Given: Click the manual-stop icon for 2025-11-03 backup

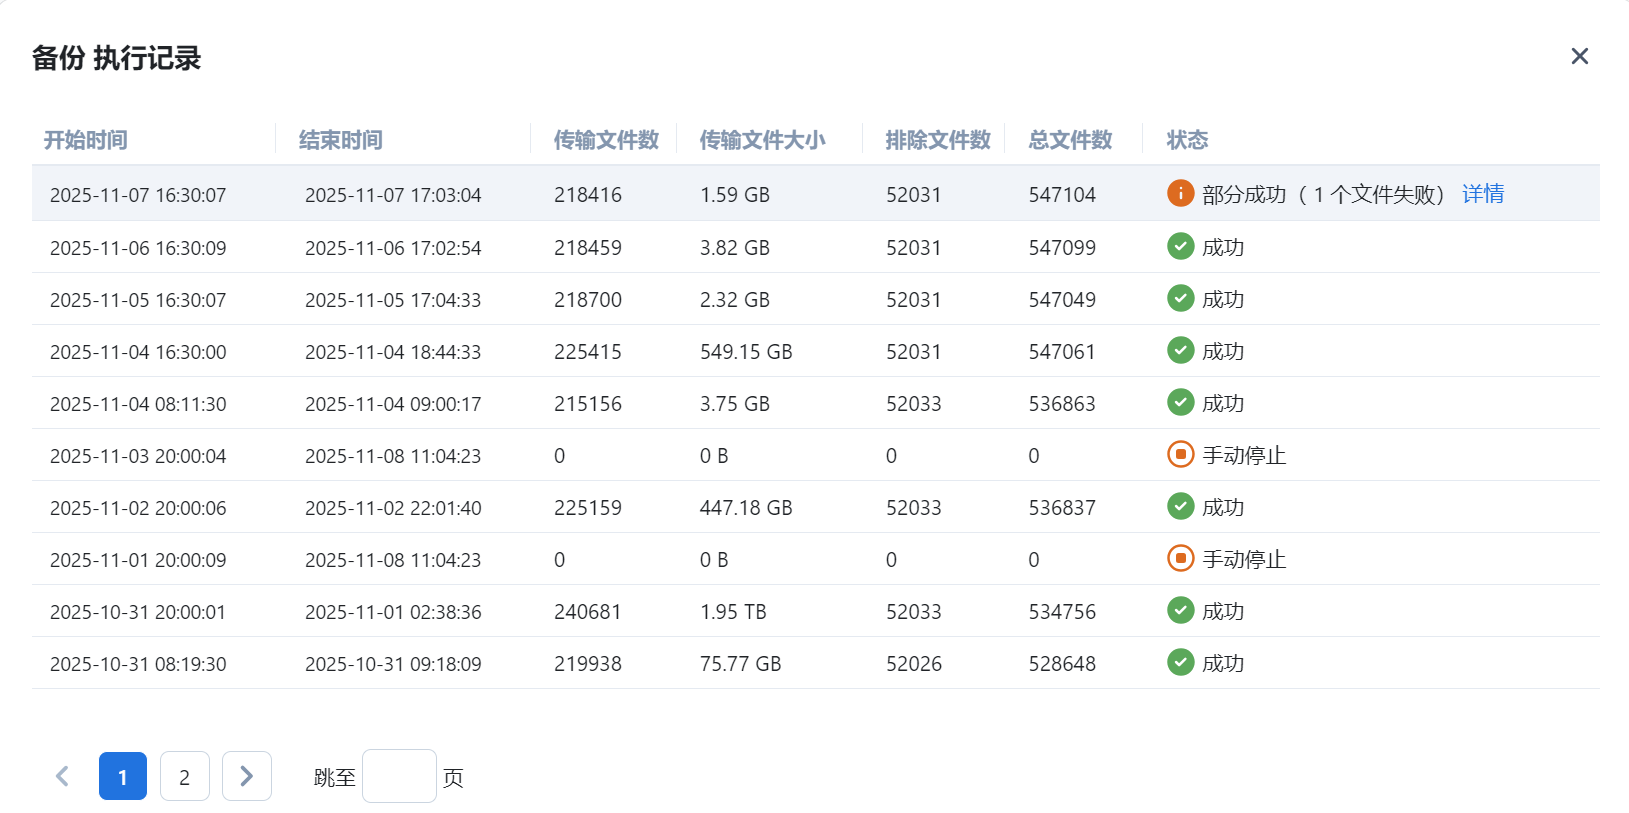Looking at the screenshot, I should coord(1180,454).
